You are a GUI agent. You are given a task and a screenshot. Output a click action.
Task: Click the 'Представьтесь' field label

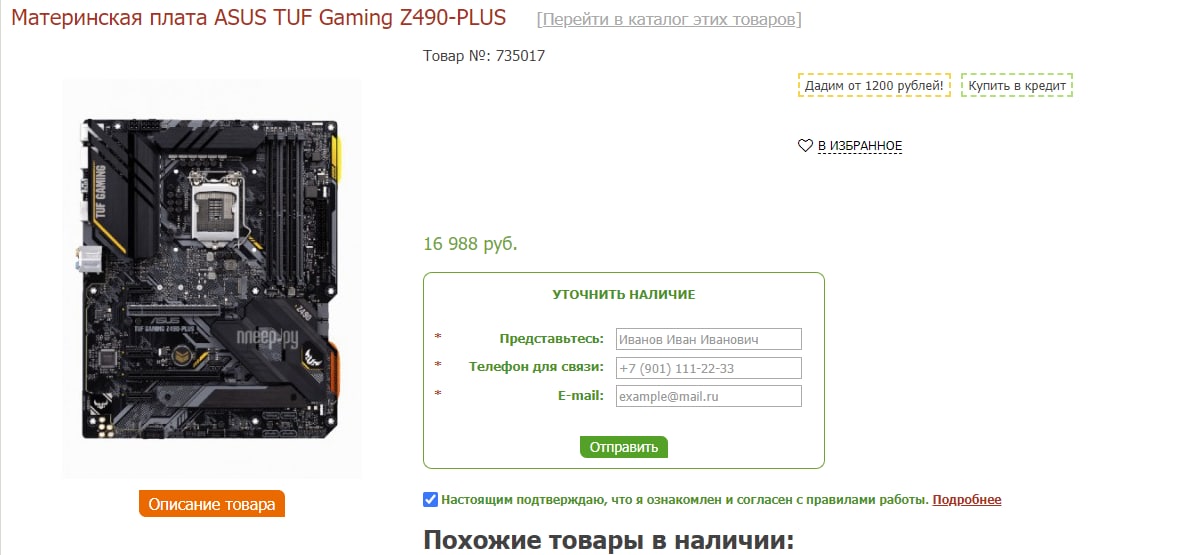(552, 339)
